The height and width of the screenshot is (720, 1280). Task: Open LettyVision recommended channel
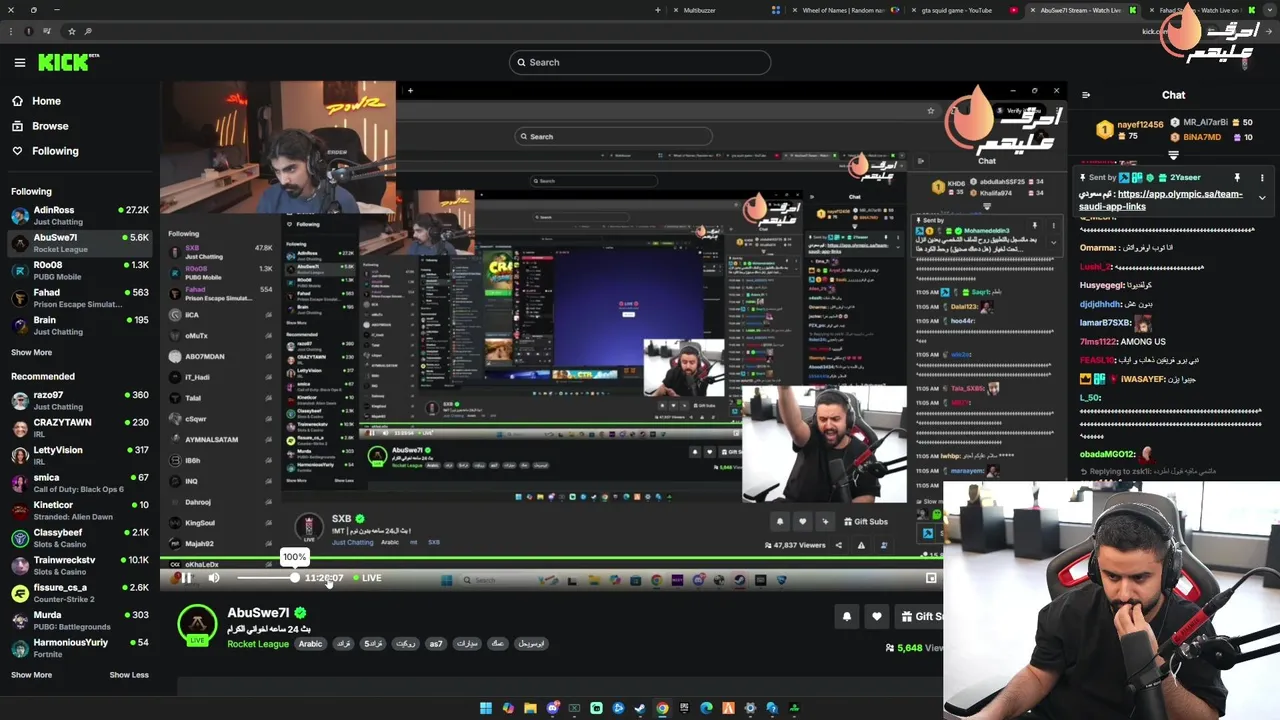pyautogui.click(x=80, y=455)
